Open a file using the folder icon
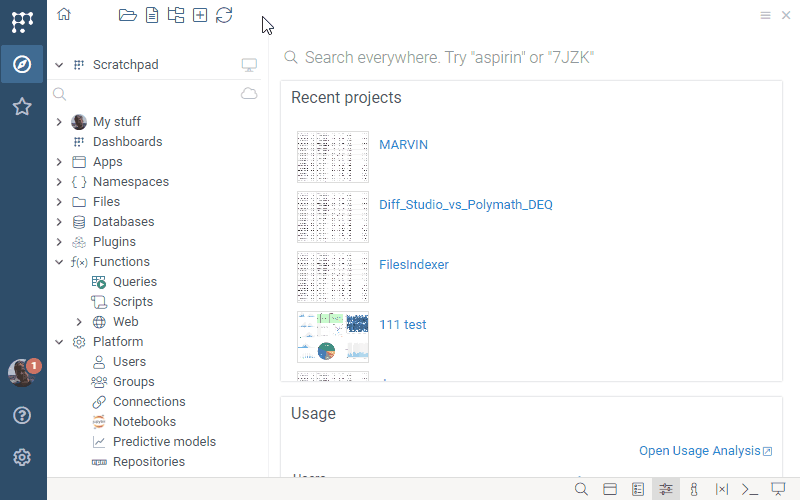The height and width of the screenshot is (500, 800). [127, 15]
